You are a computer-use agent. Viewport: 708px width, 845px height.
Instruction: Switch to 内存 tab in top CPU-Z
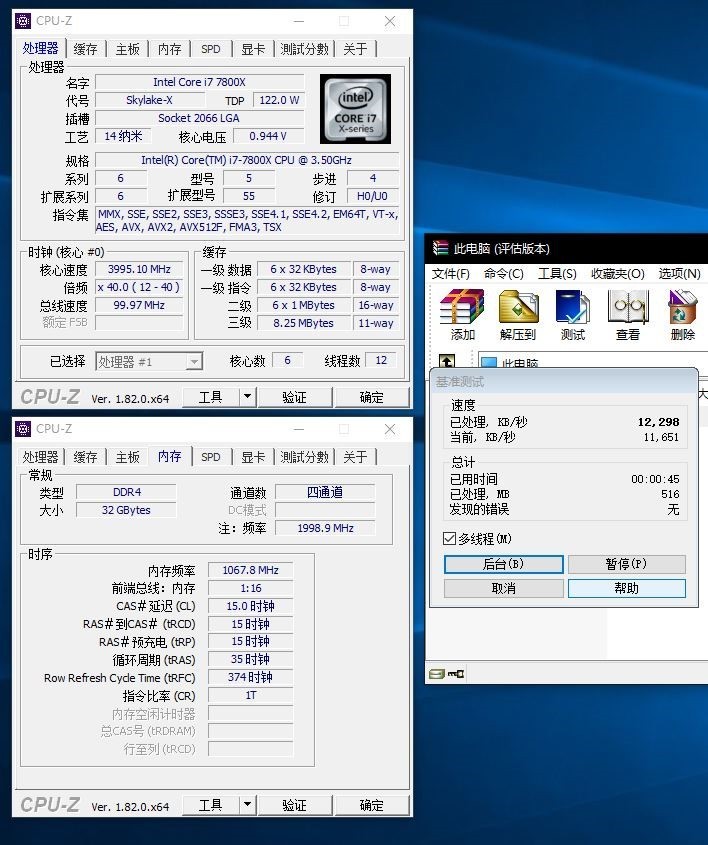coord(170,49)
